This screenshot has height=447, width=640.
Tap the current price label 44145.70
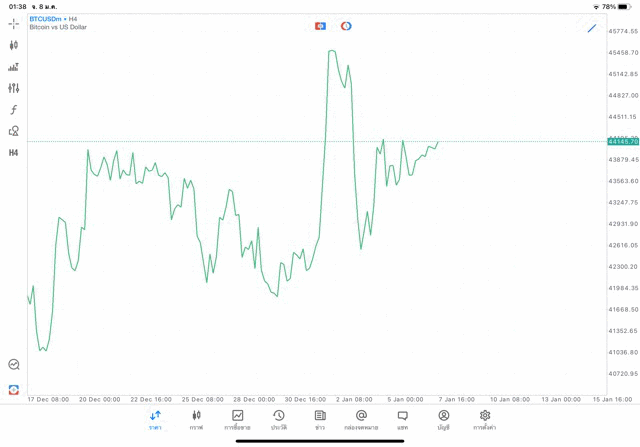(623, 142)
